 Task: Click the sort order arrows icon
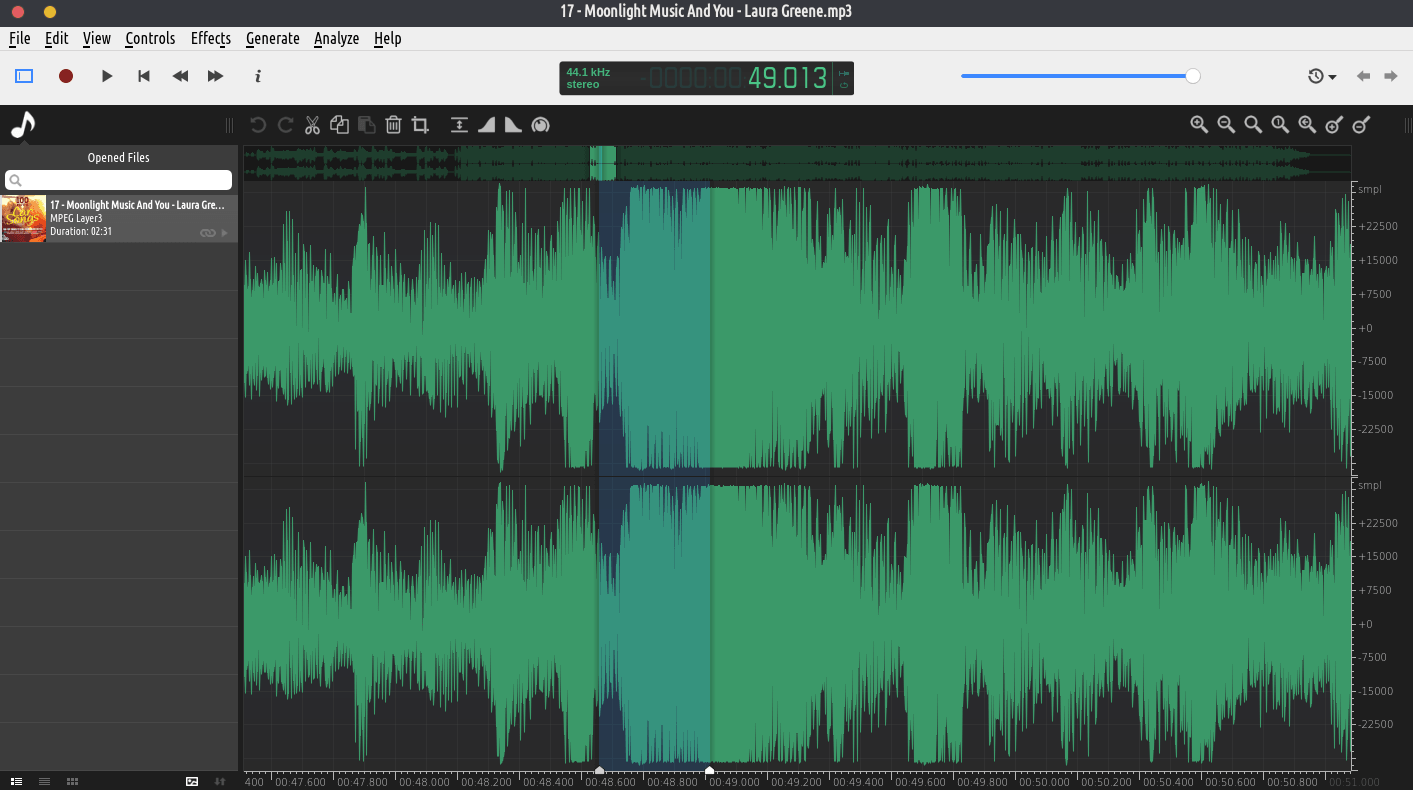[220, 781]
